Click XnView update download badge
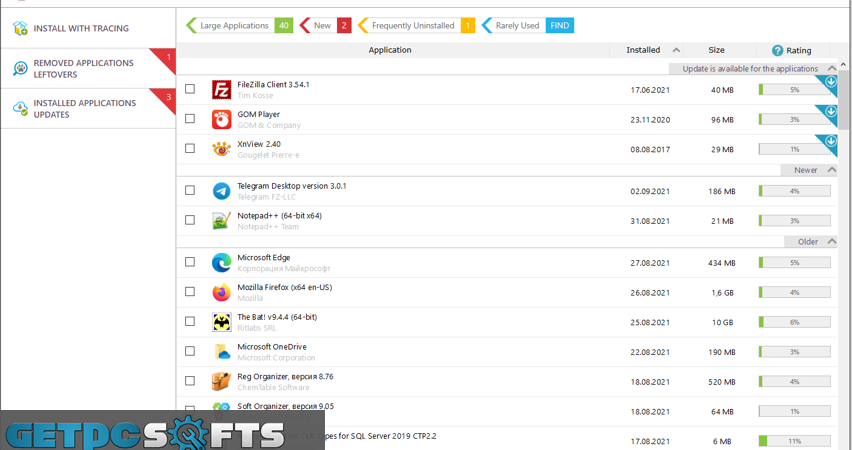The height and width of the screenshot is (450, 852). [830, 141]
